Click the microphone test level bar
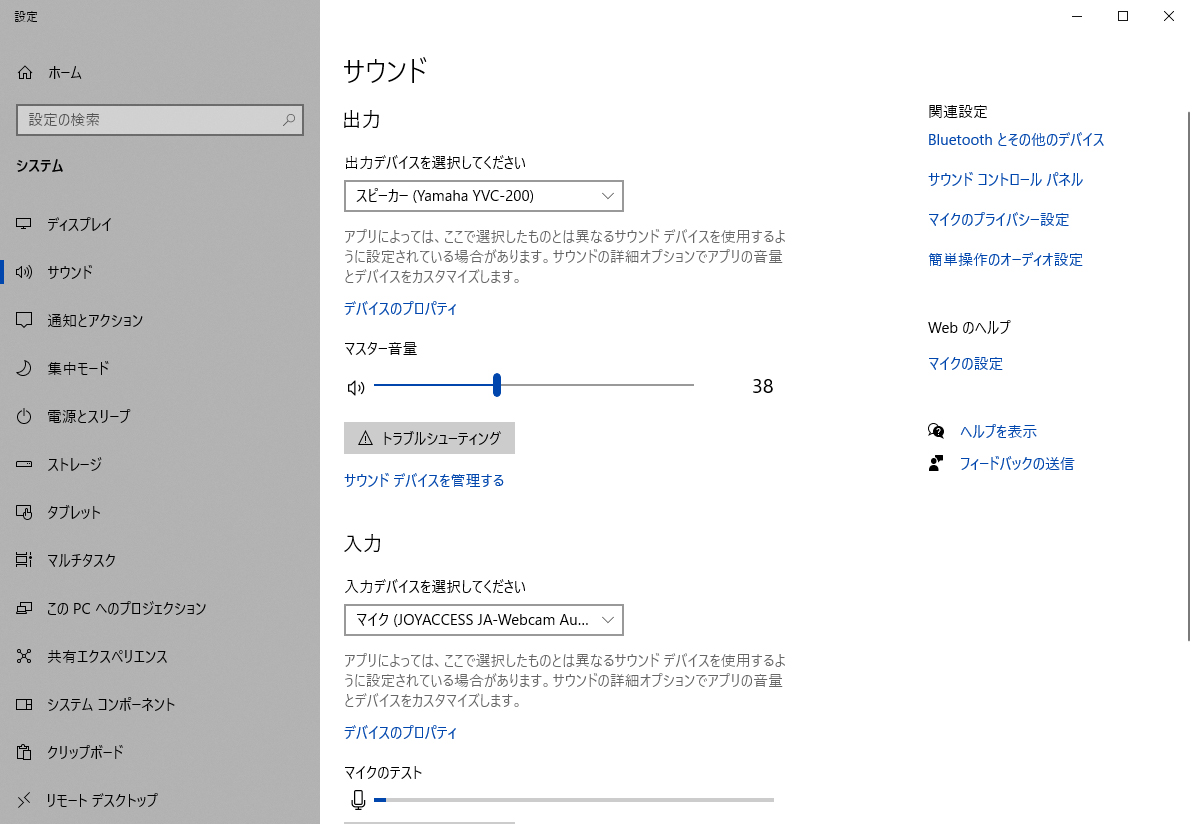The width and height of the screenshot is (1192, 824). click(574, 800)
